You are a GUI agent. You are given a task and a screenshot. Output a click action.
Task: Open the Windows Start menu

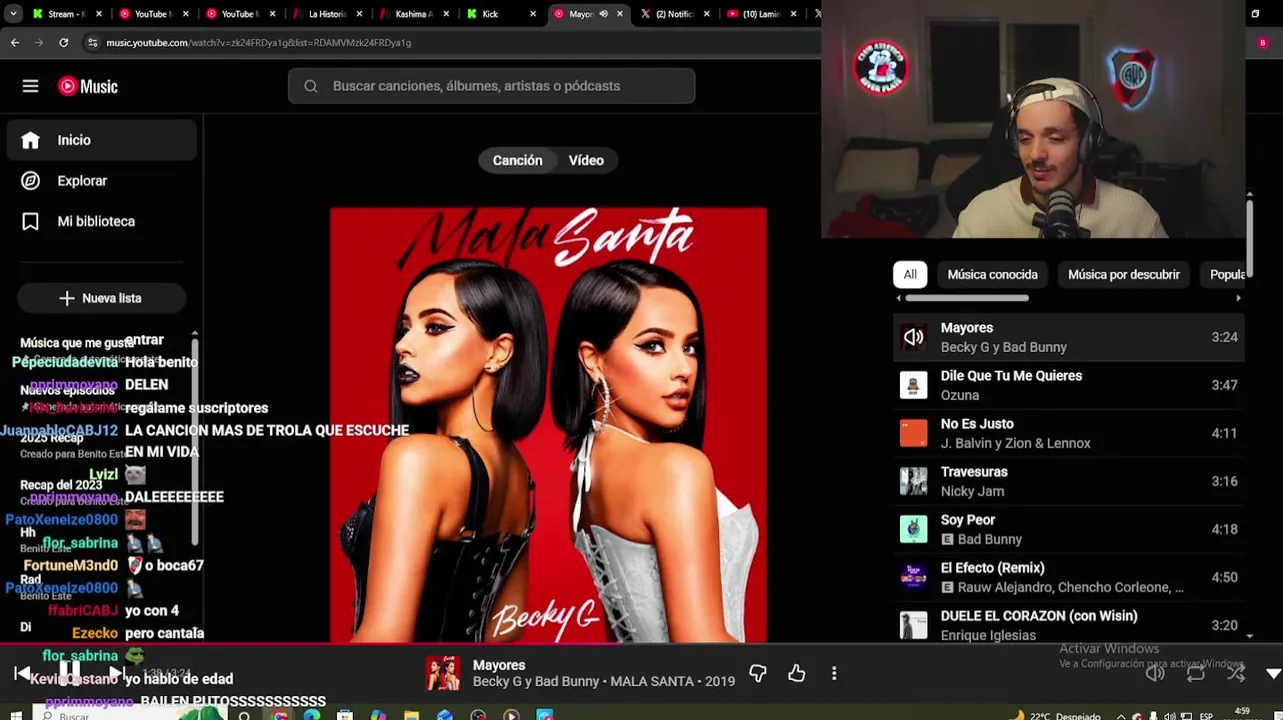tap(15, 715)
